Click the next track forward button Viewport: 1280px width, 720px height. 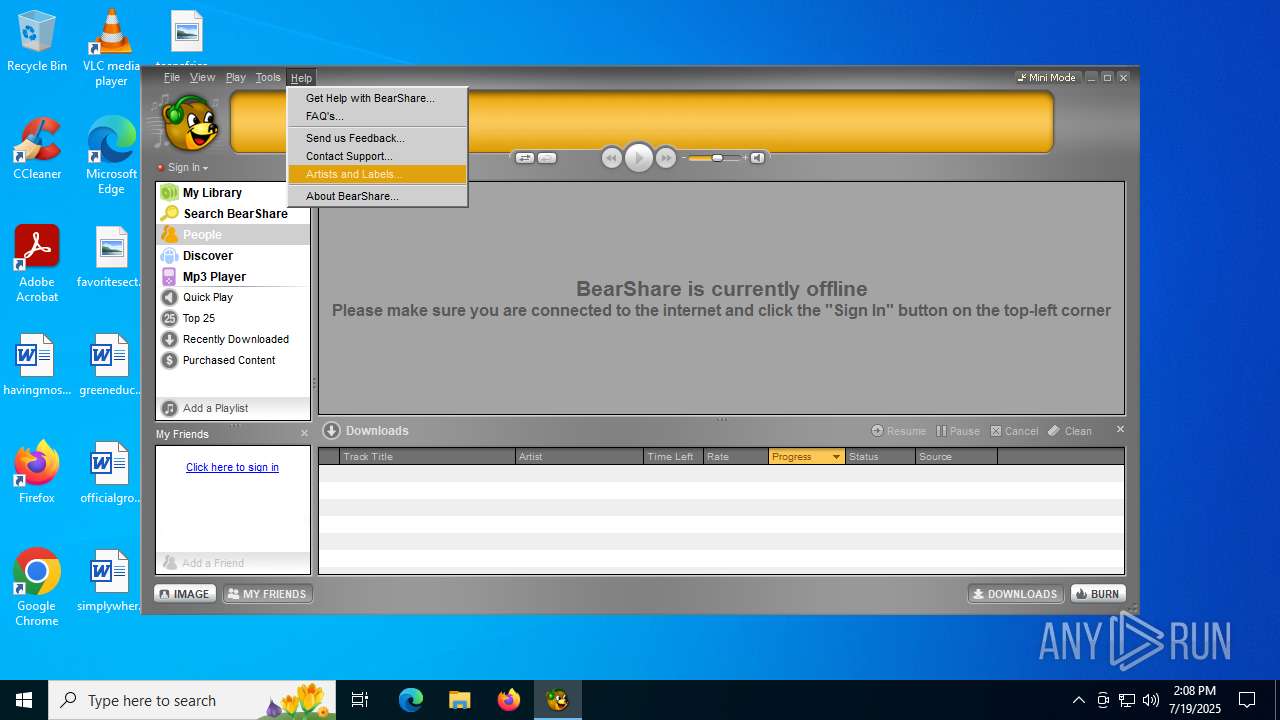tap(665, 158)
